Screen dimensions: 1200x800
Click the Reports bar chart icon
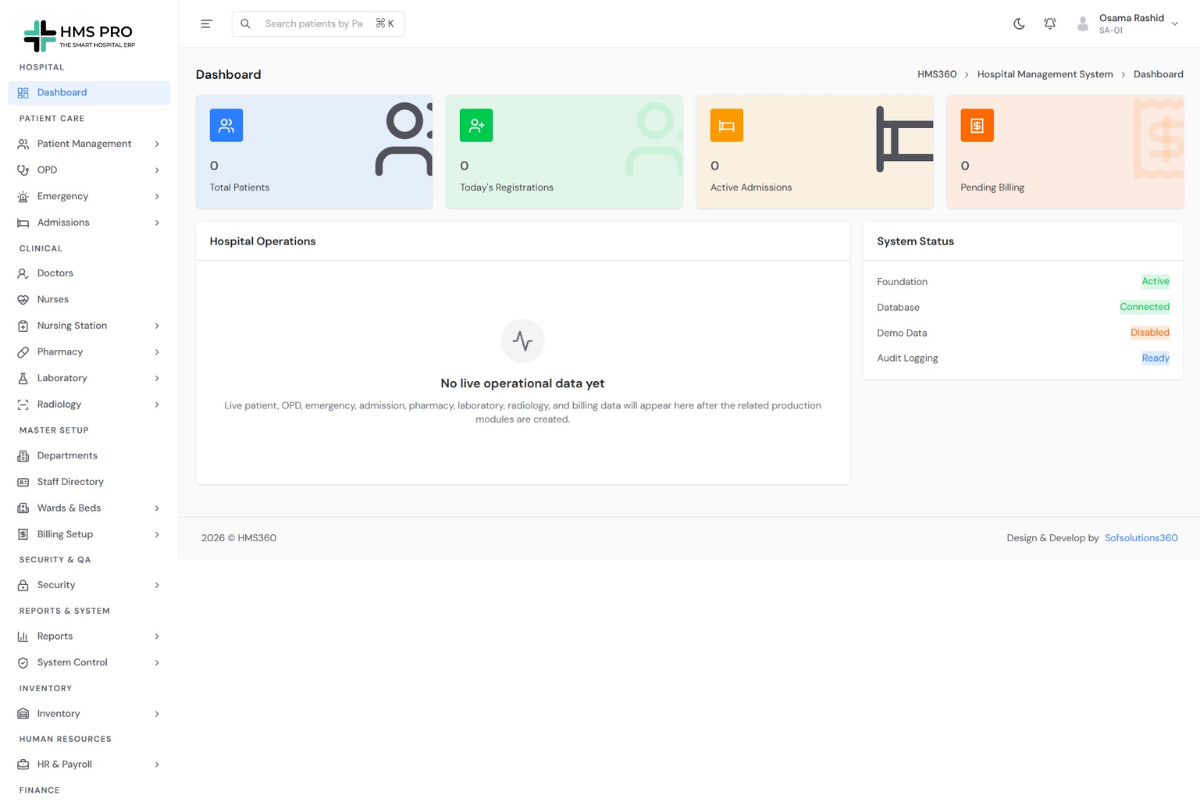[23, 637]
